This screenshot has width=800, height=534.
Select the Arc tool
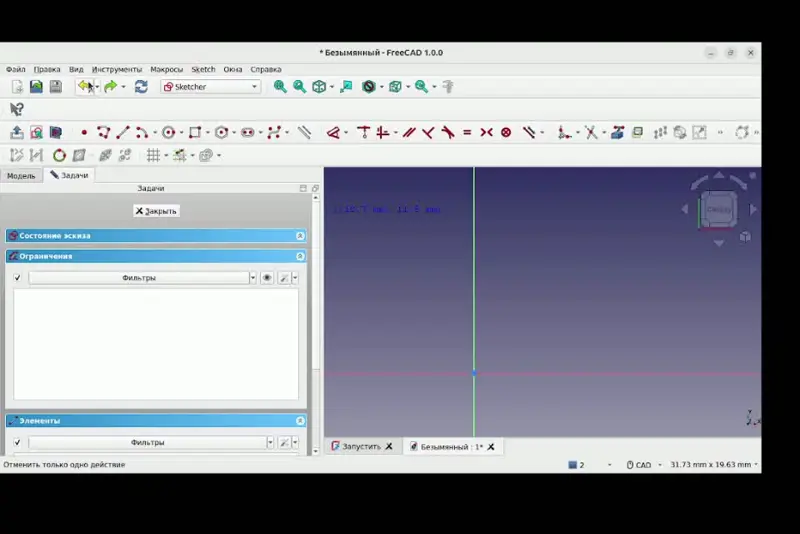pyautogui.click(x=142, y=133)
